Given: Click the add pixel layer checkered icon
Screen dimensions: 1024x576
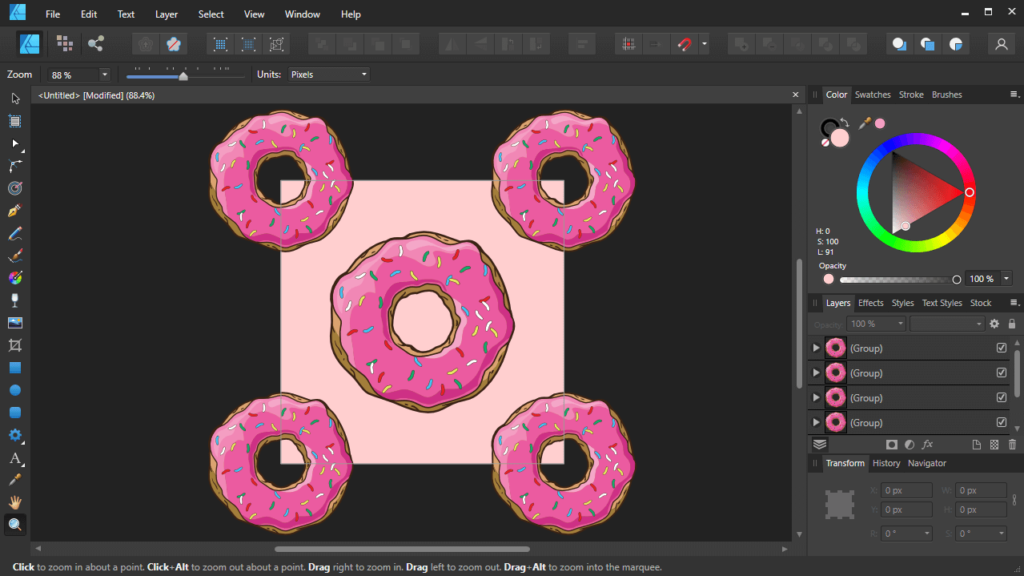Looking at the screenshot, I should pos(994,445).
